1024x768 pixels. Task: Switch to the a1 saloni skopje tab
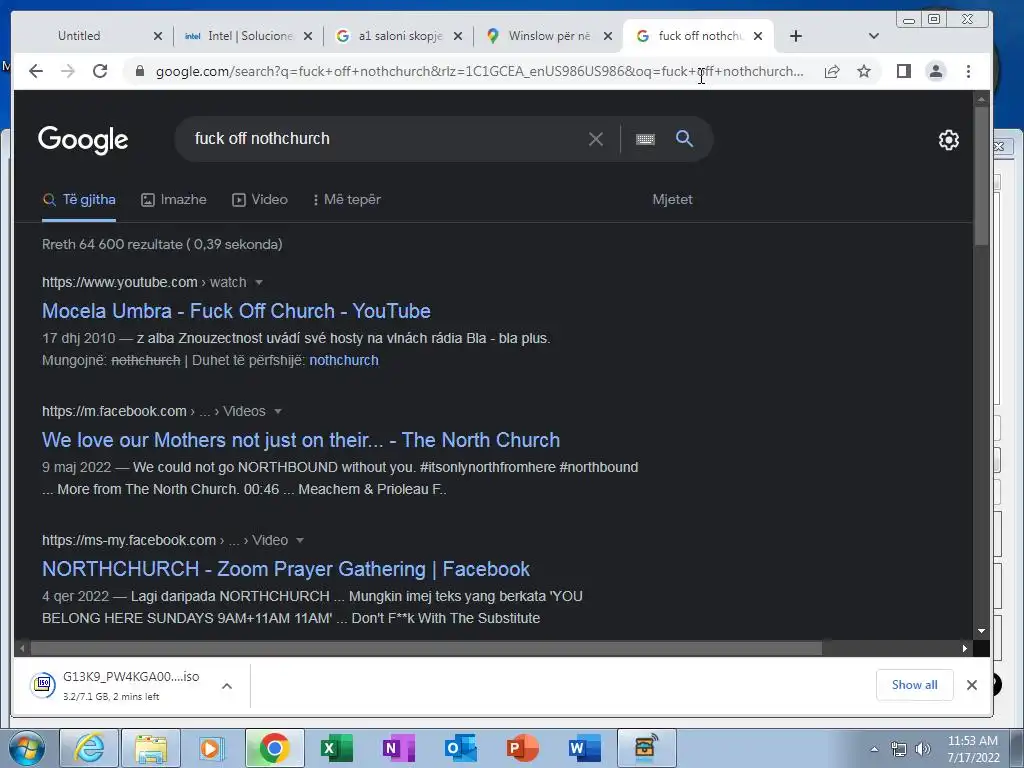[389, 36]
